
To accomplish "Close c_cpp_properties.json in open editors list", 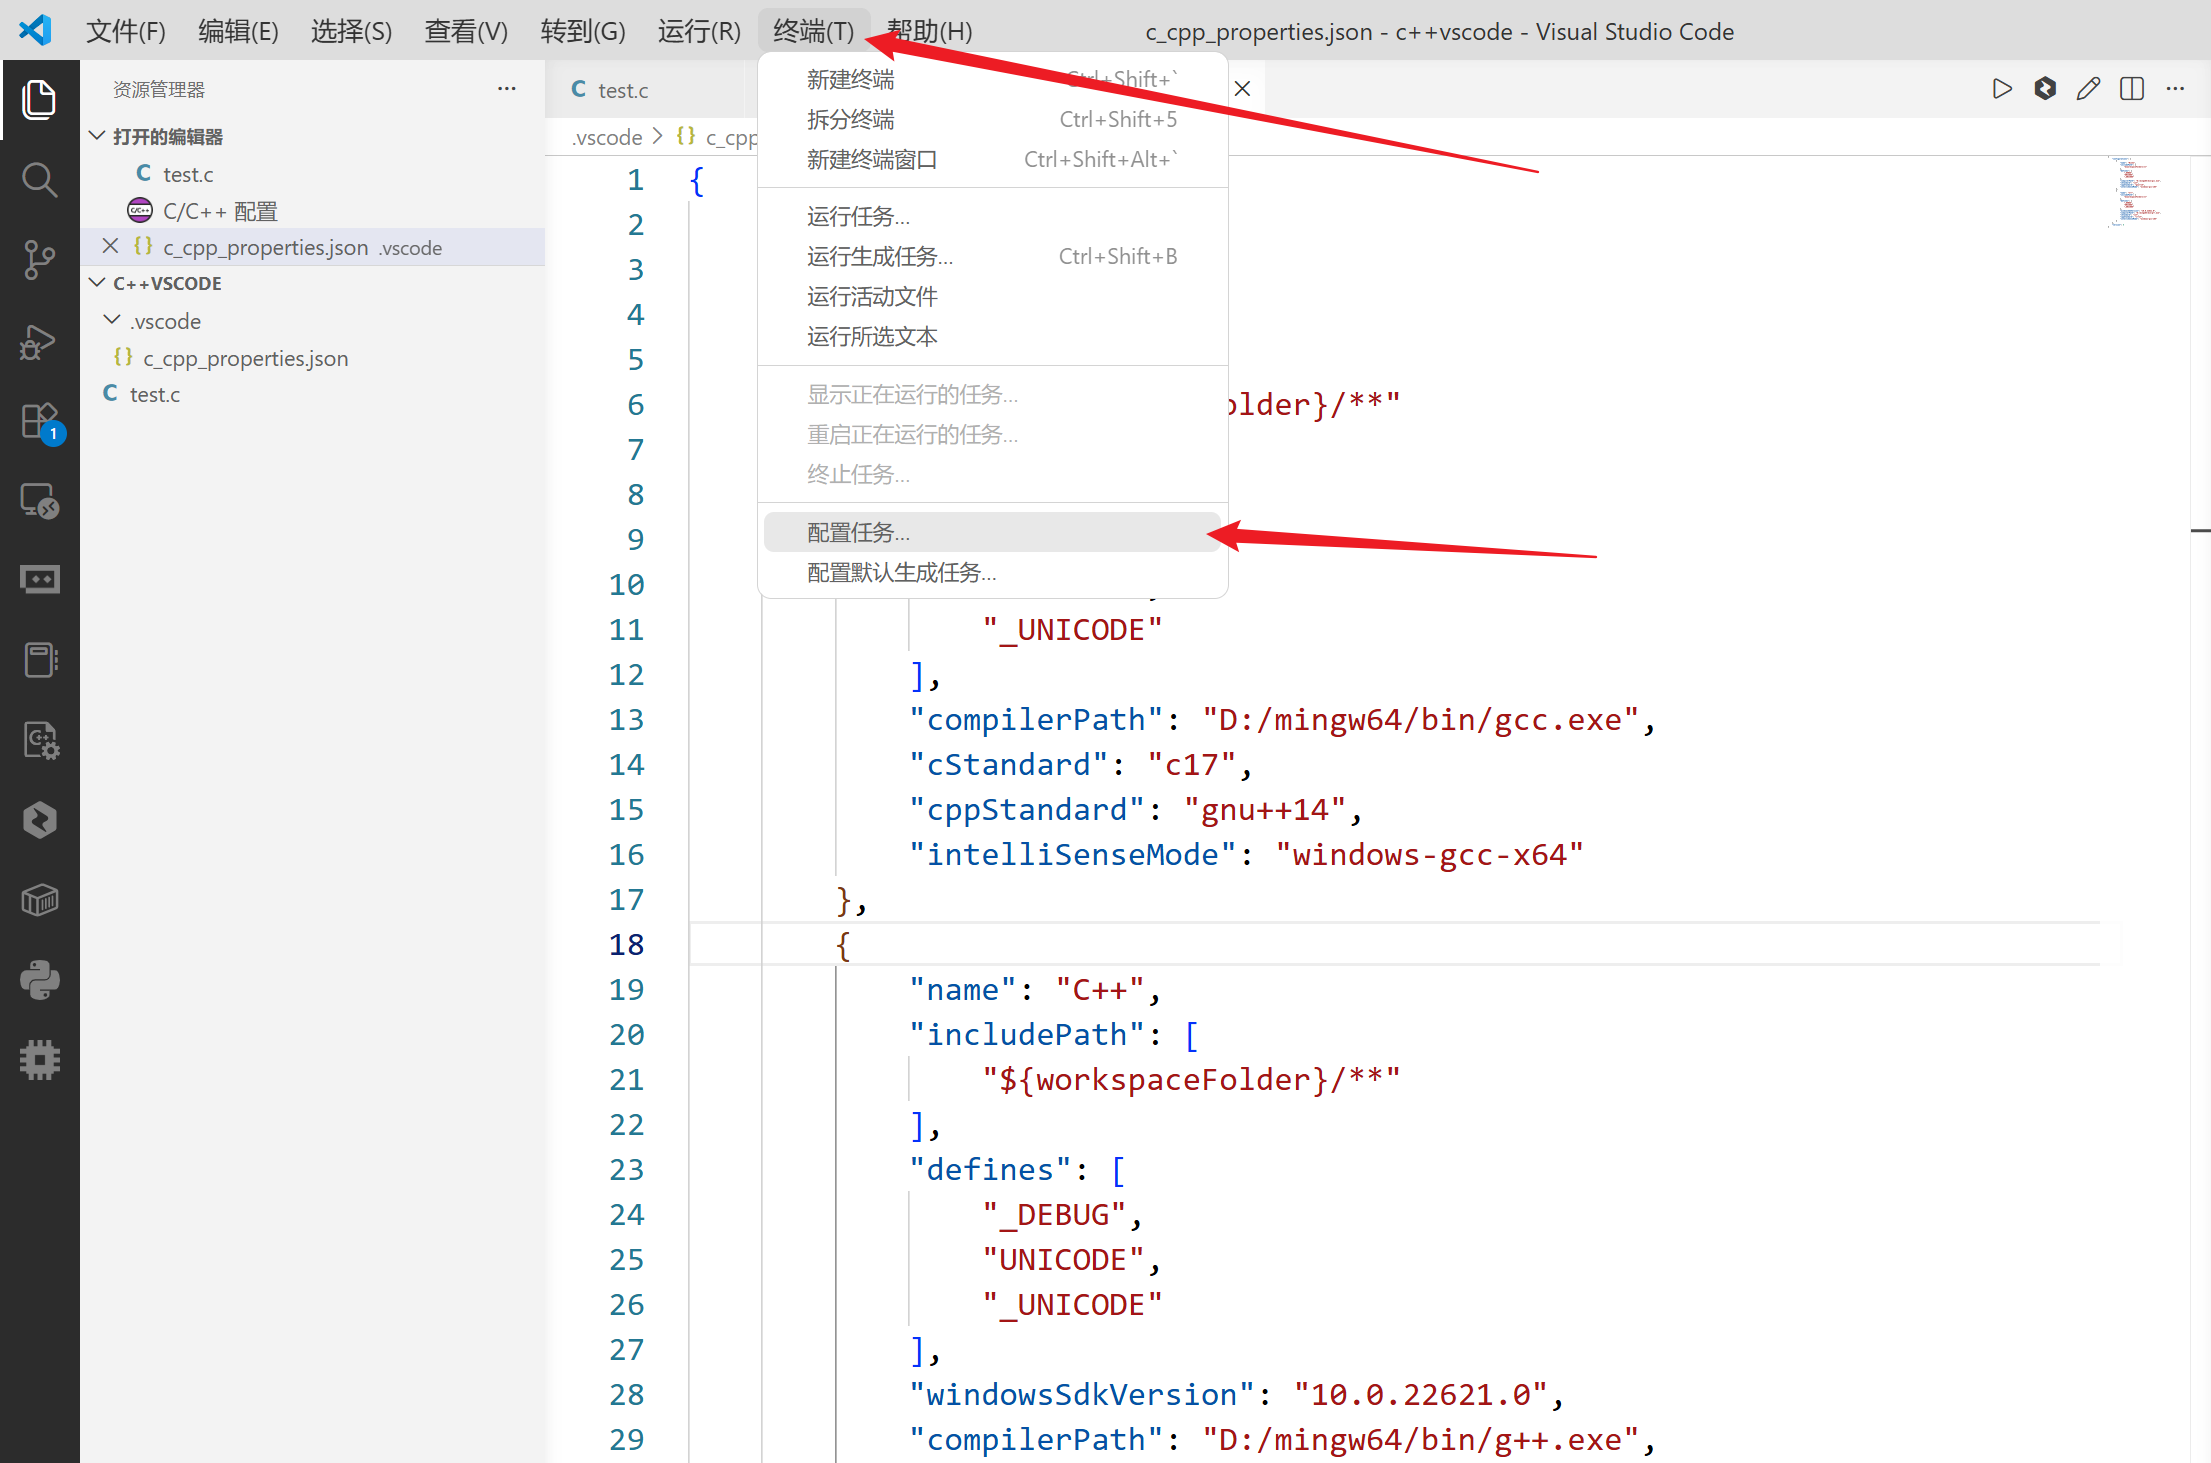I will point(110,246).
